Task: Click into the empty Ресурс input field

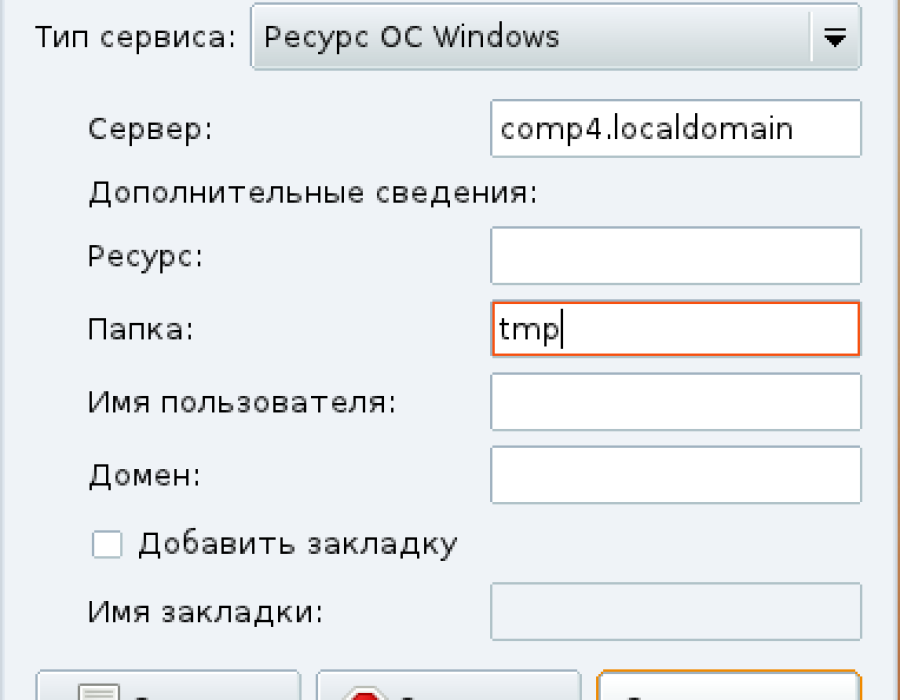Action: (676, 255)
